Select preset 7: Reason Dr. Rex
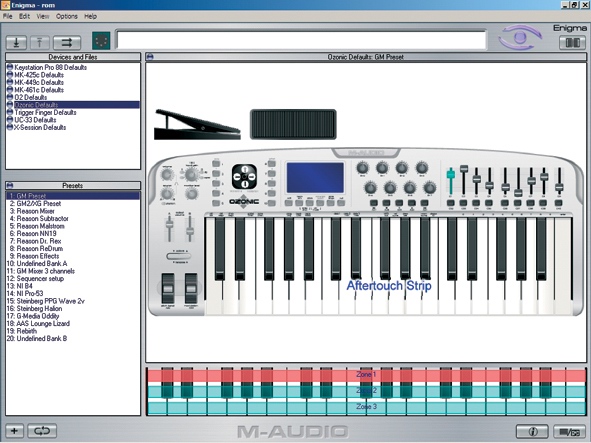The image size is (591, 443). [x=35, y=241]
